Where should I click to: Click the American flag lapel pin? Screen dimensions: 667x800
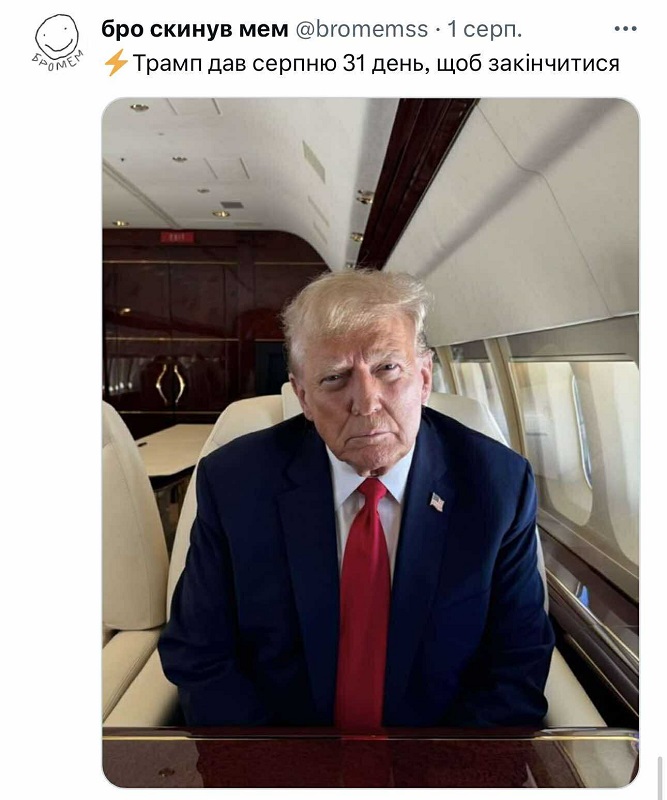pos(437,502)
